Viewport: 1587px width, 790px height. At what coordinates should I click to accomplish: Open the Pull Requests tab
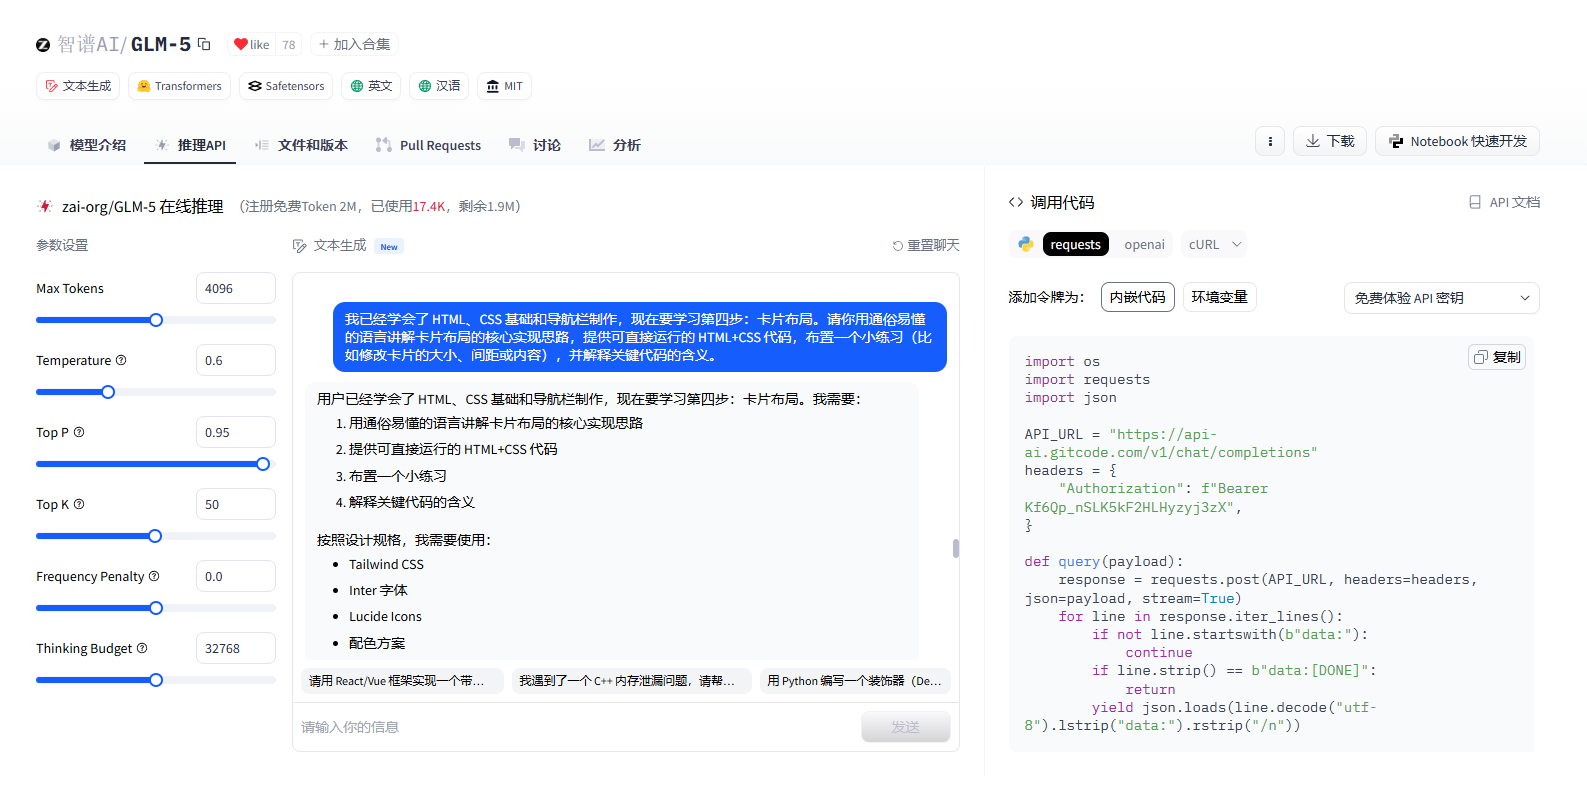(428, 145)
